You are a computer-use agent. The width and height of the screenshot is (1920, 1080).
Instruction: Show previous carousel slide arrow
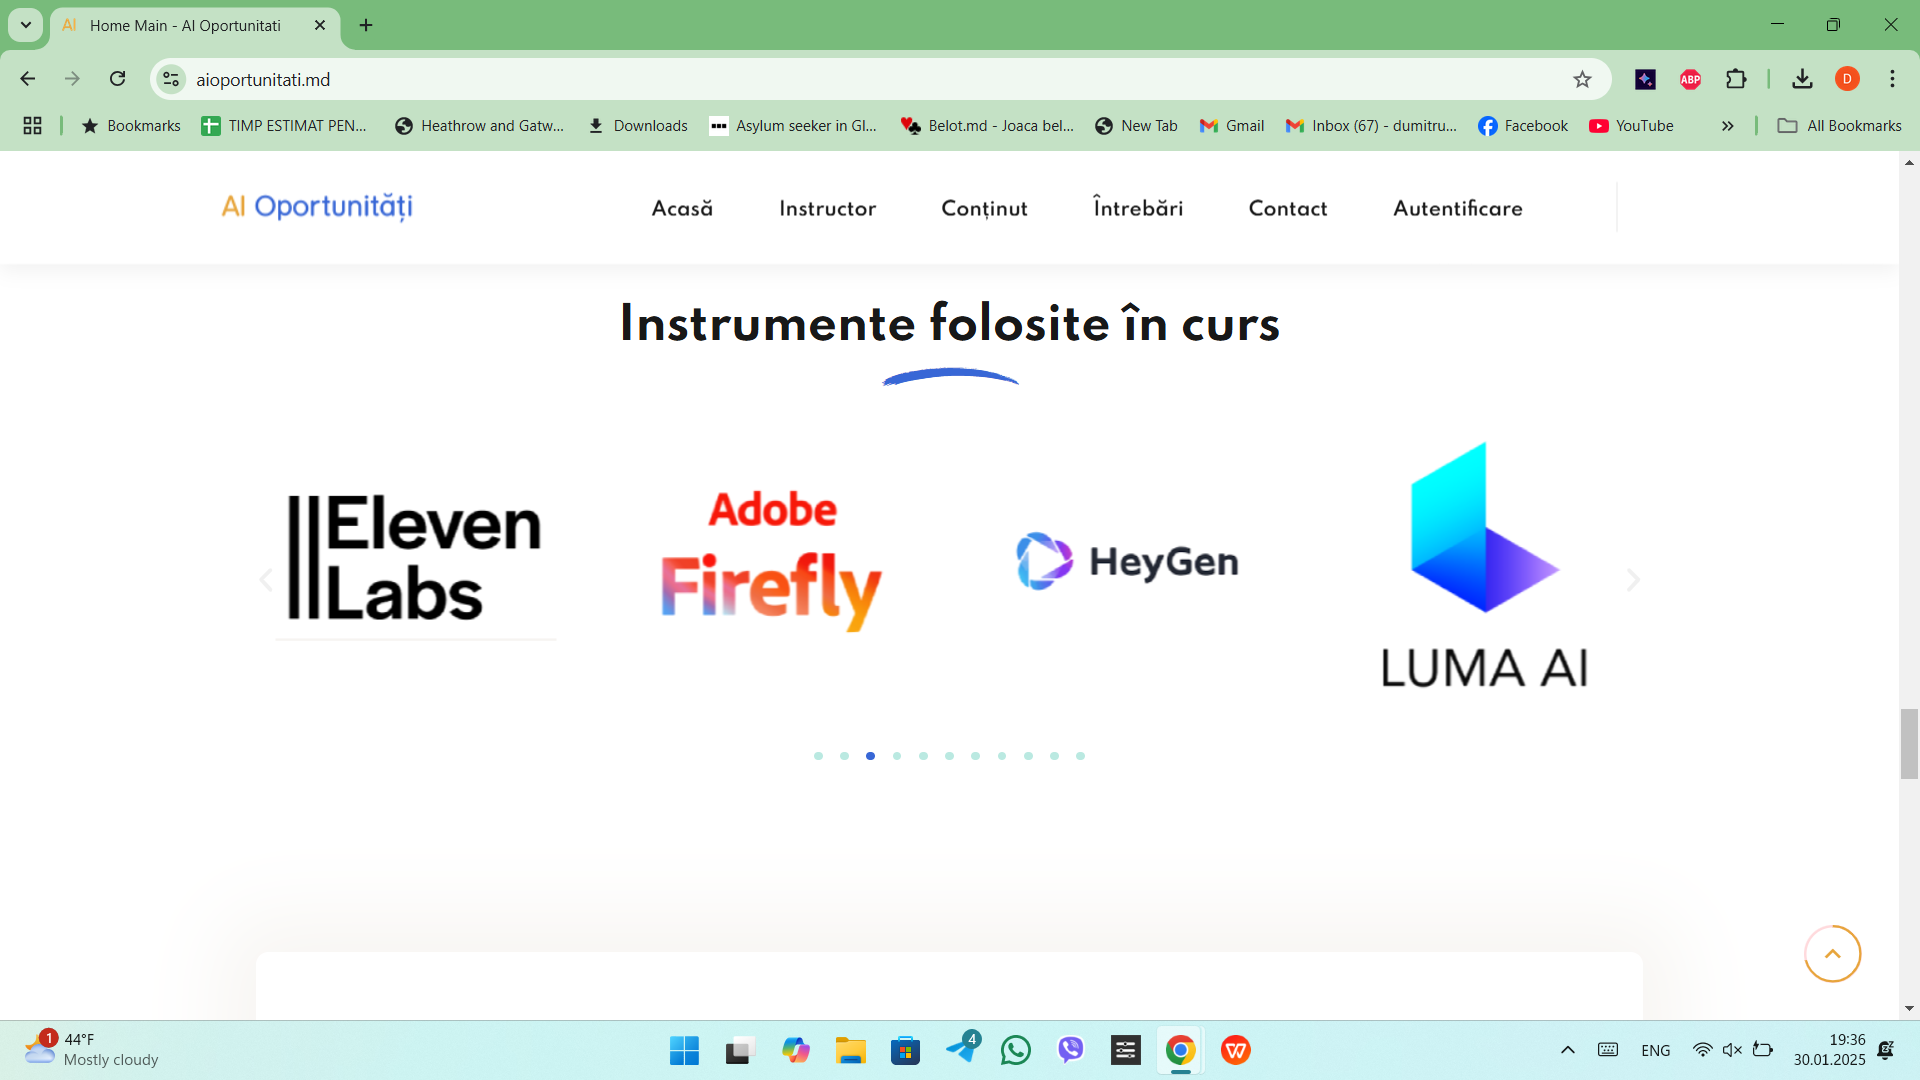(266, 580)
